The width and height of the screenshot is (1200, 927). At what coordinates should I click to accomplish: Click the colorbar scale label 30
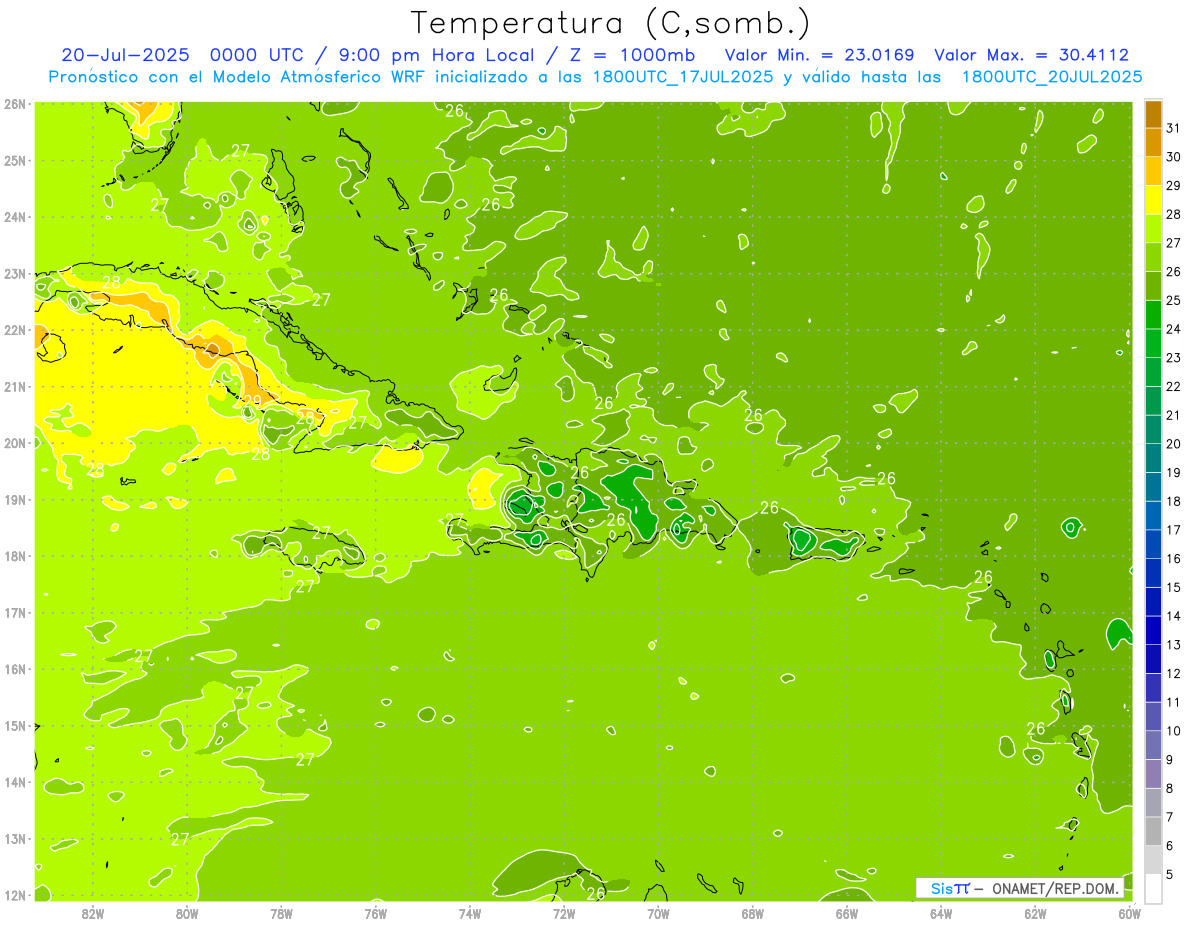point(1173,156)
